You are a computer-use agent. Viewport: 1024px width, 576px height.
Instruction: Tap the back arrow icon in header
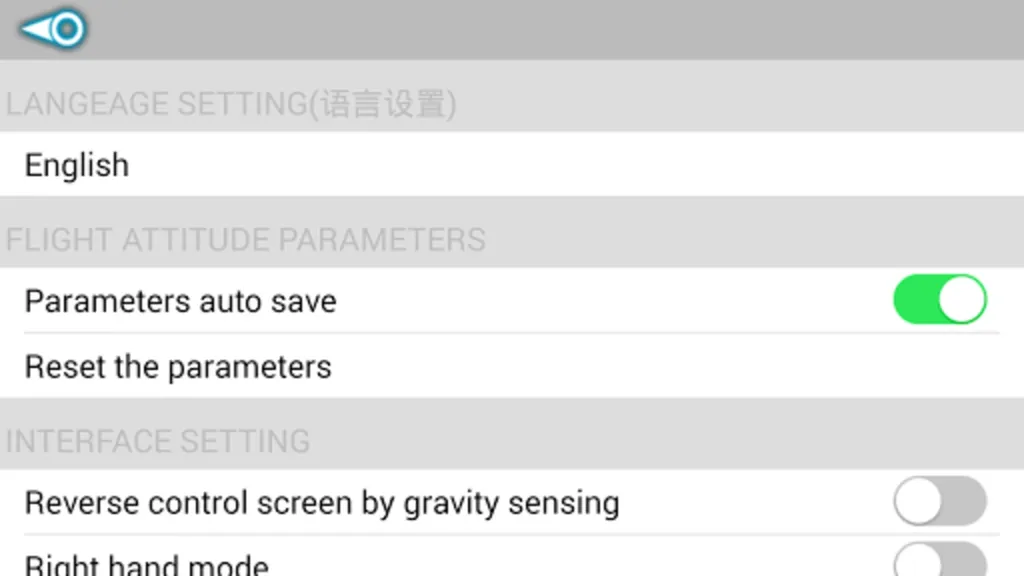[54, 29]
